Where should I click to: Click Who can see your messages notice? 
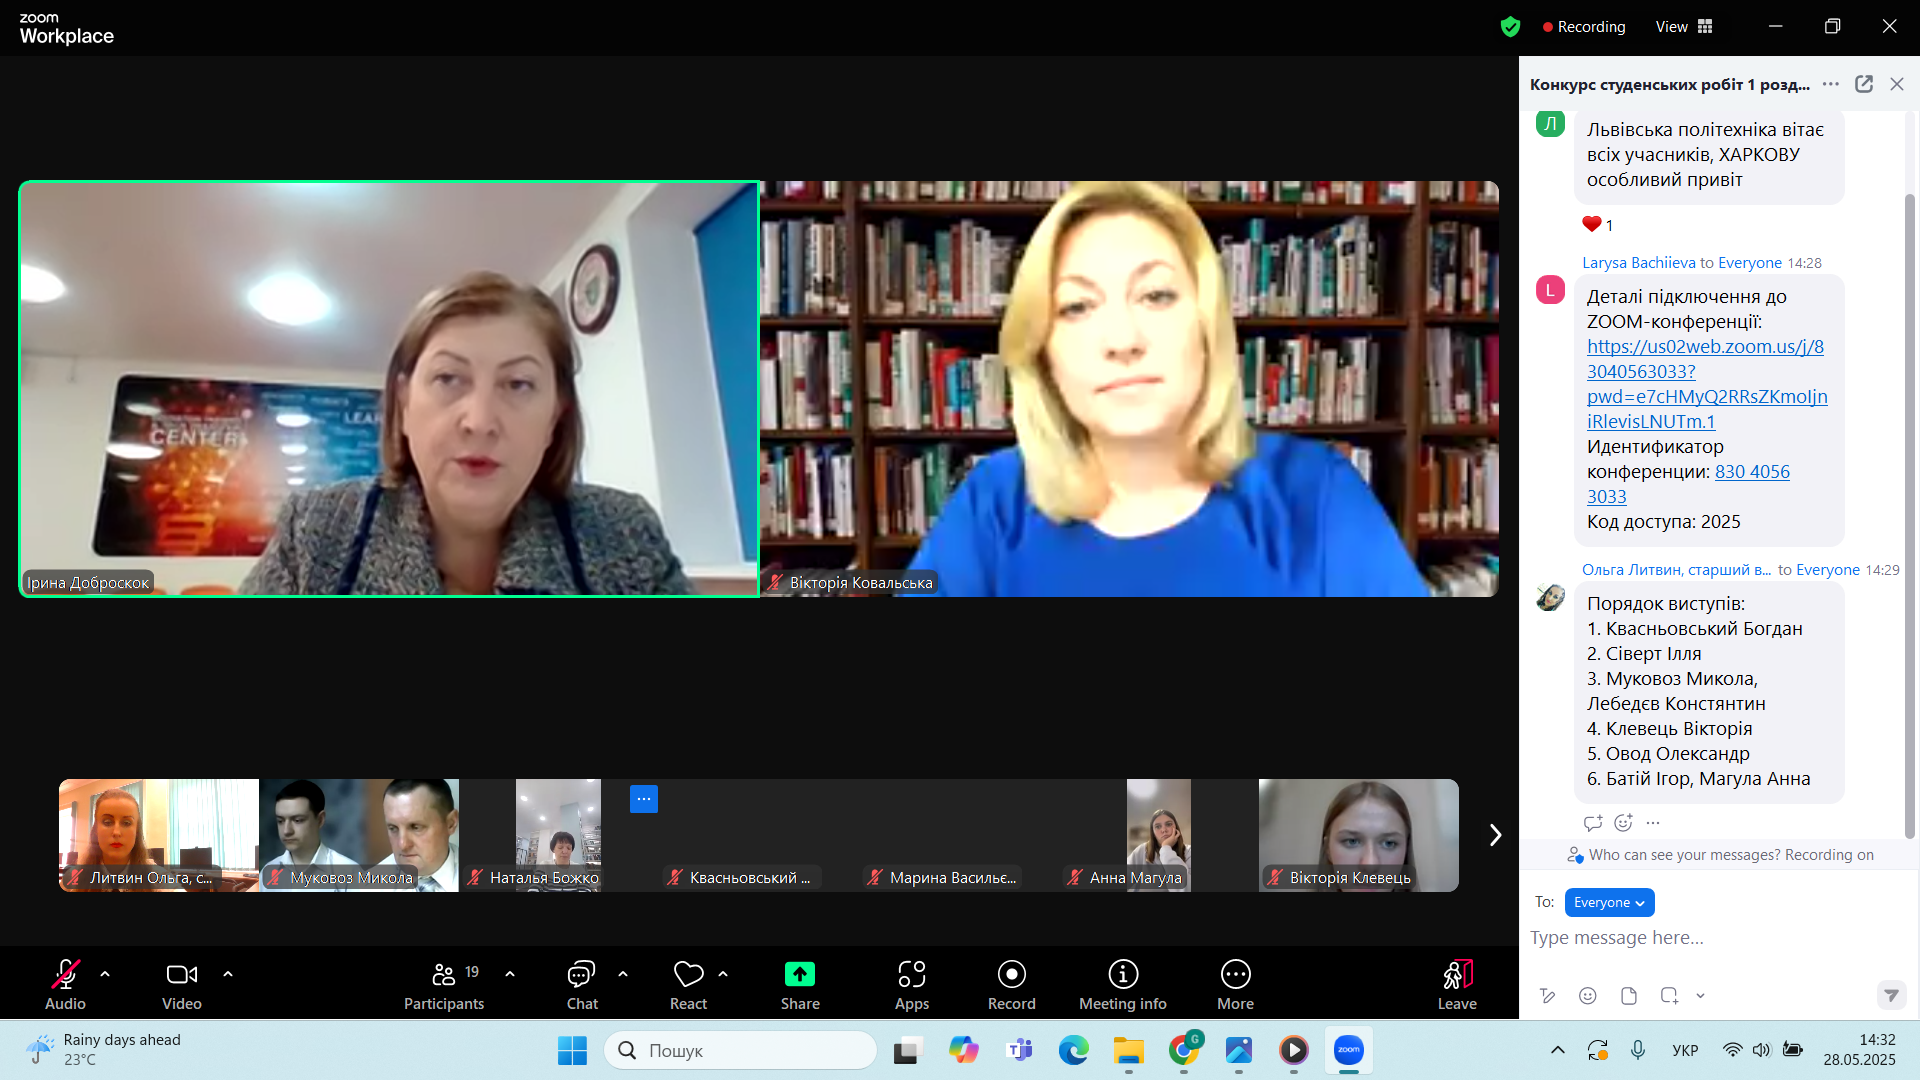tap(1720, 855)
